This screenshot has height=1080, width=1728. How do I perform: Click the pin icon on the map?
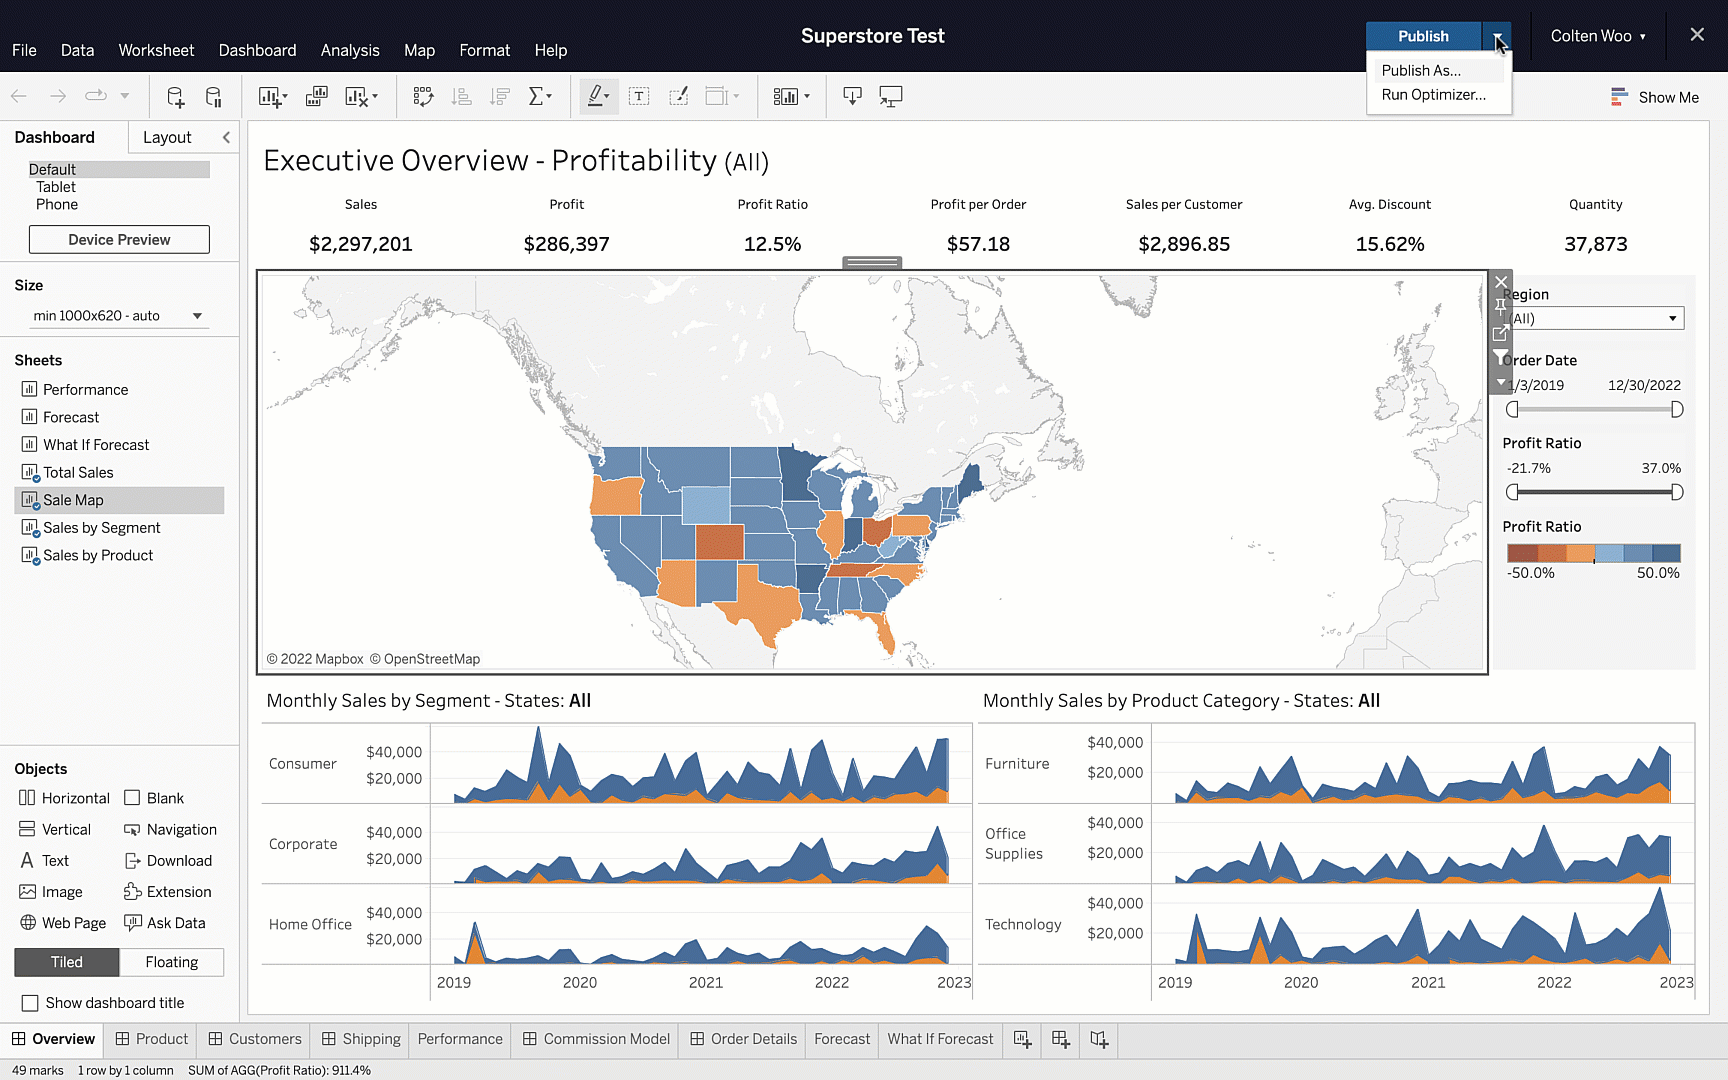1500,307
